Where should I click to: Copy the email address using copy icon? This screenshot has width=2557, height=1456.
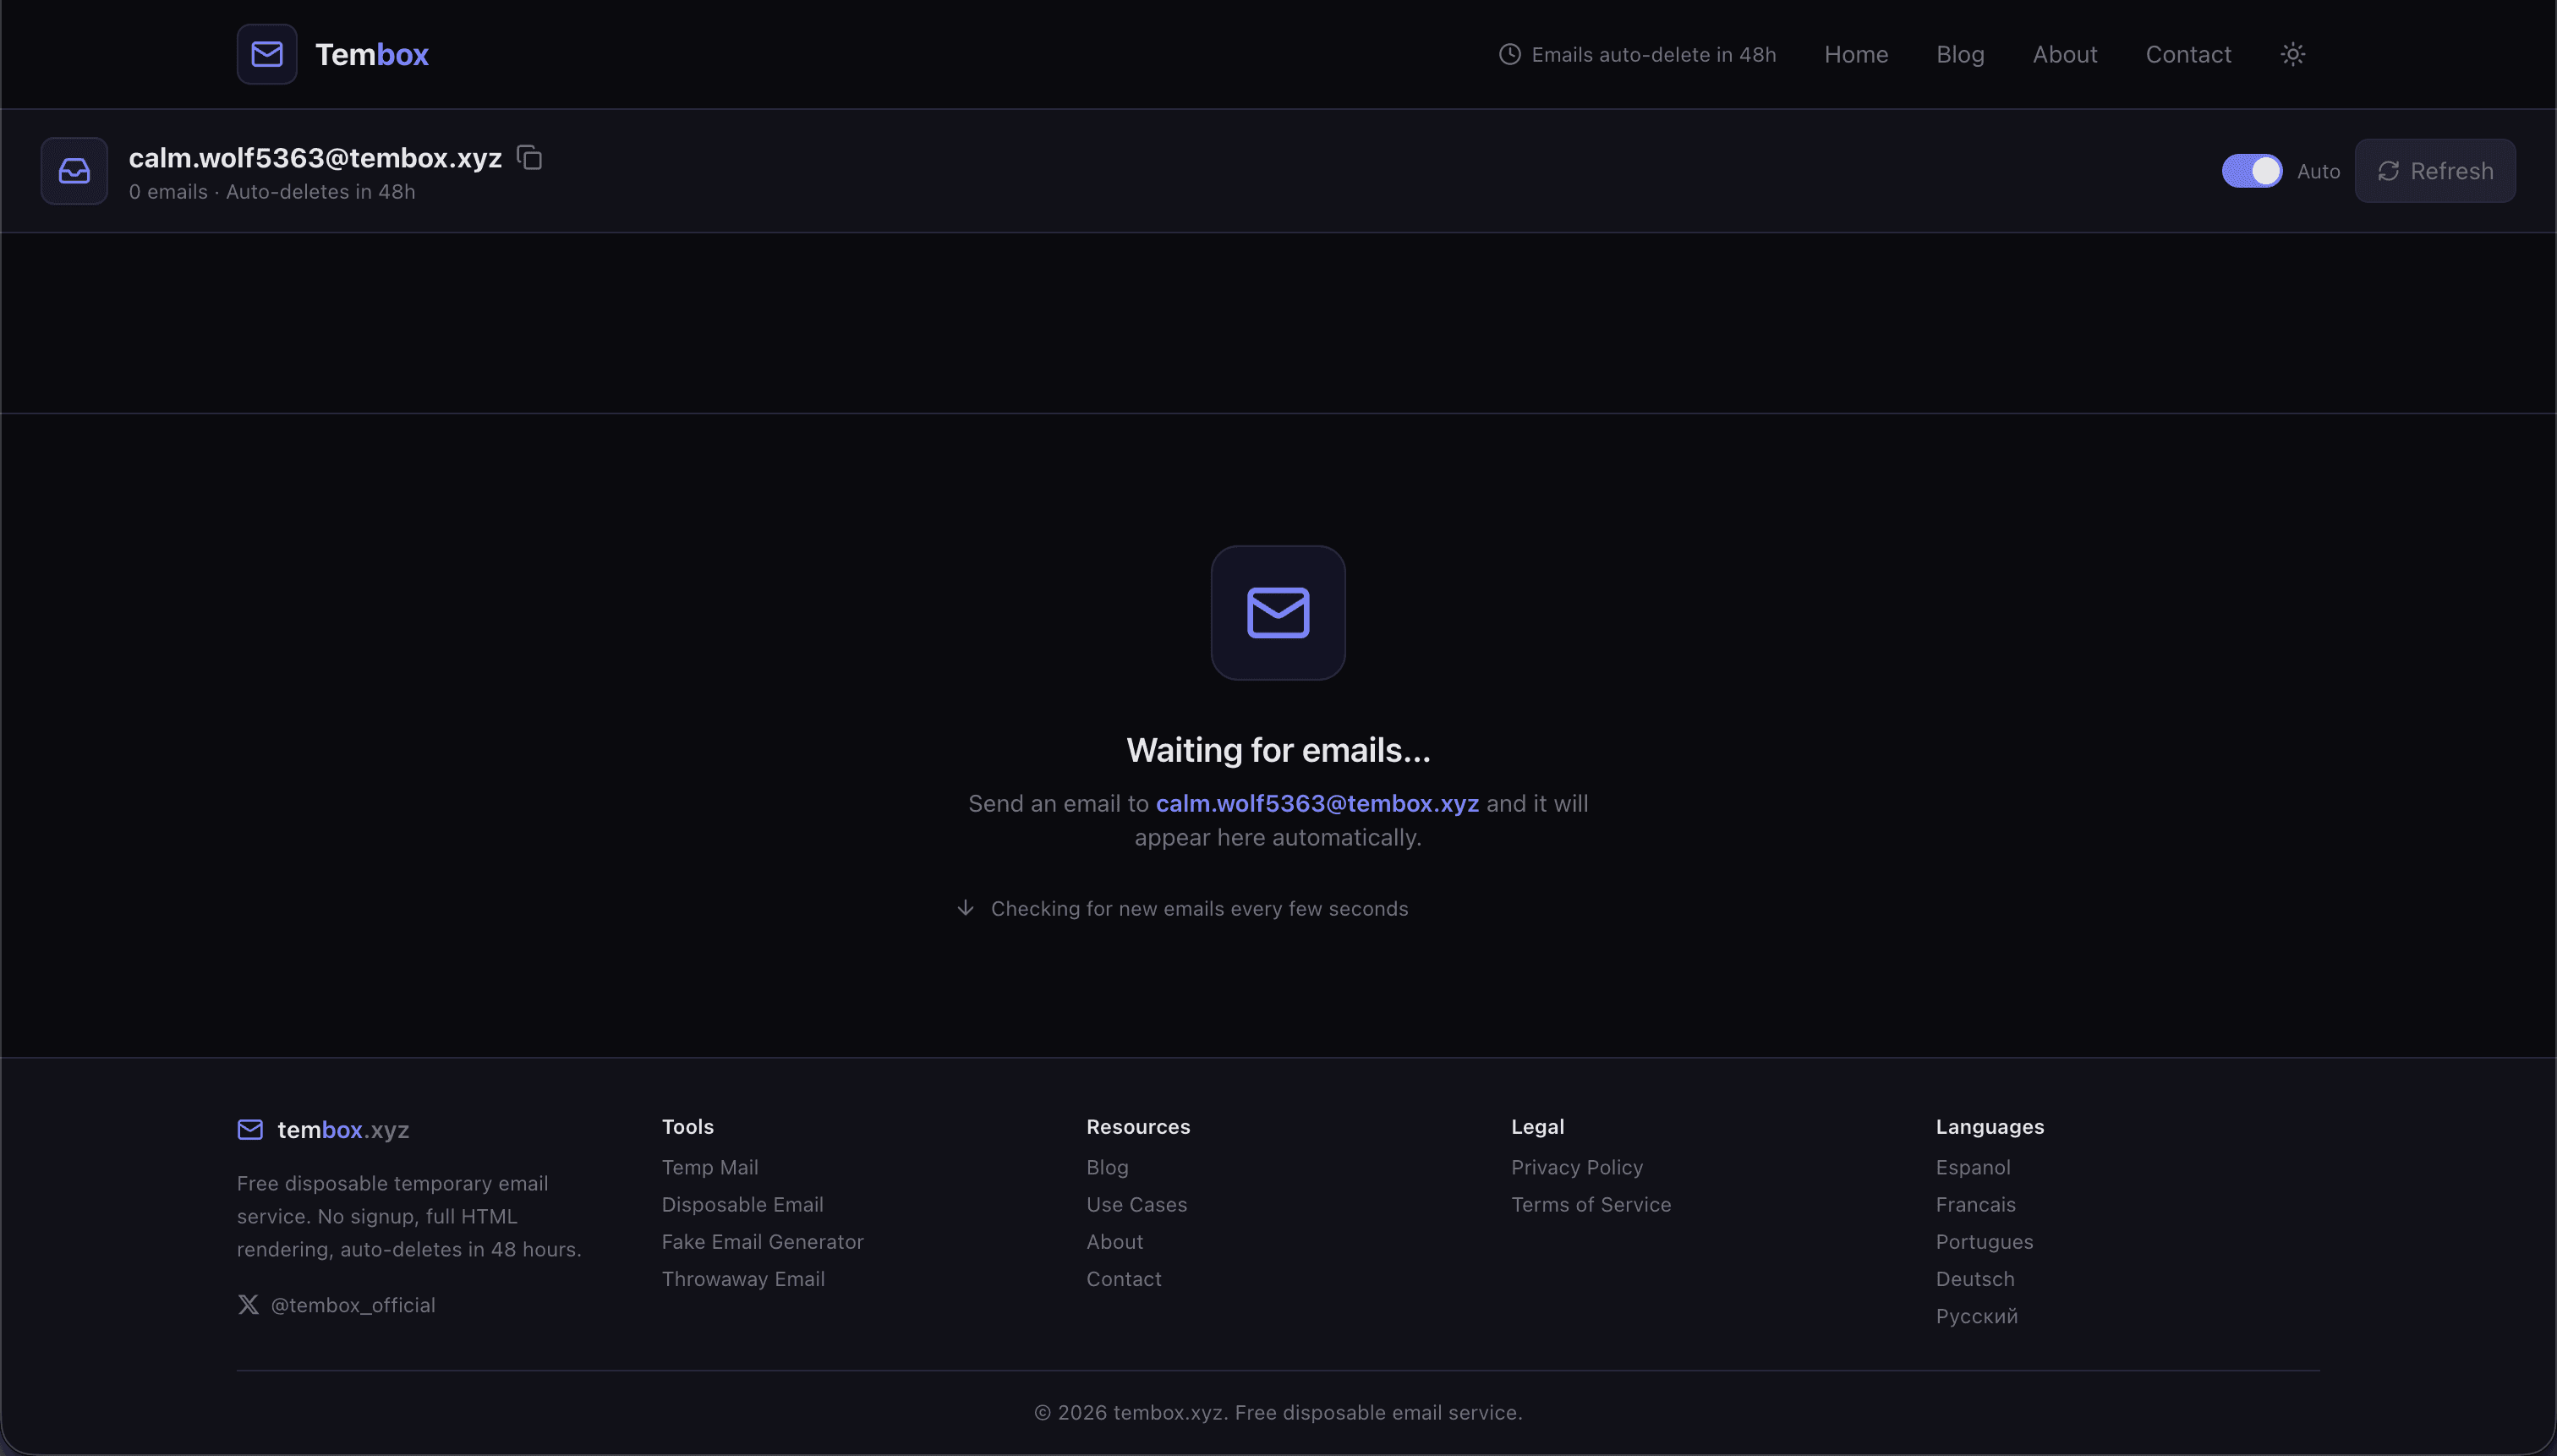coord(529,157)
